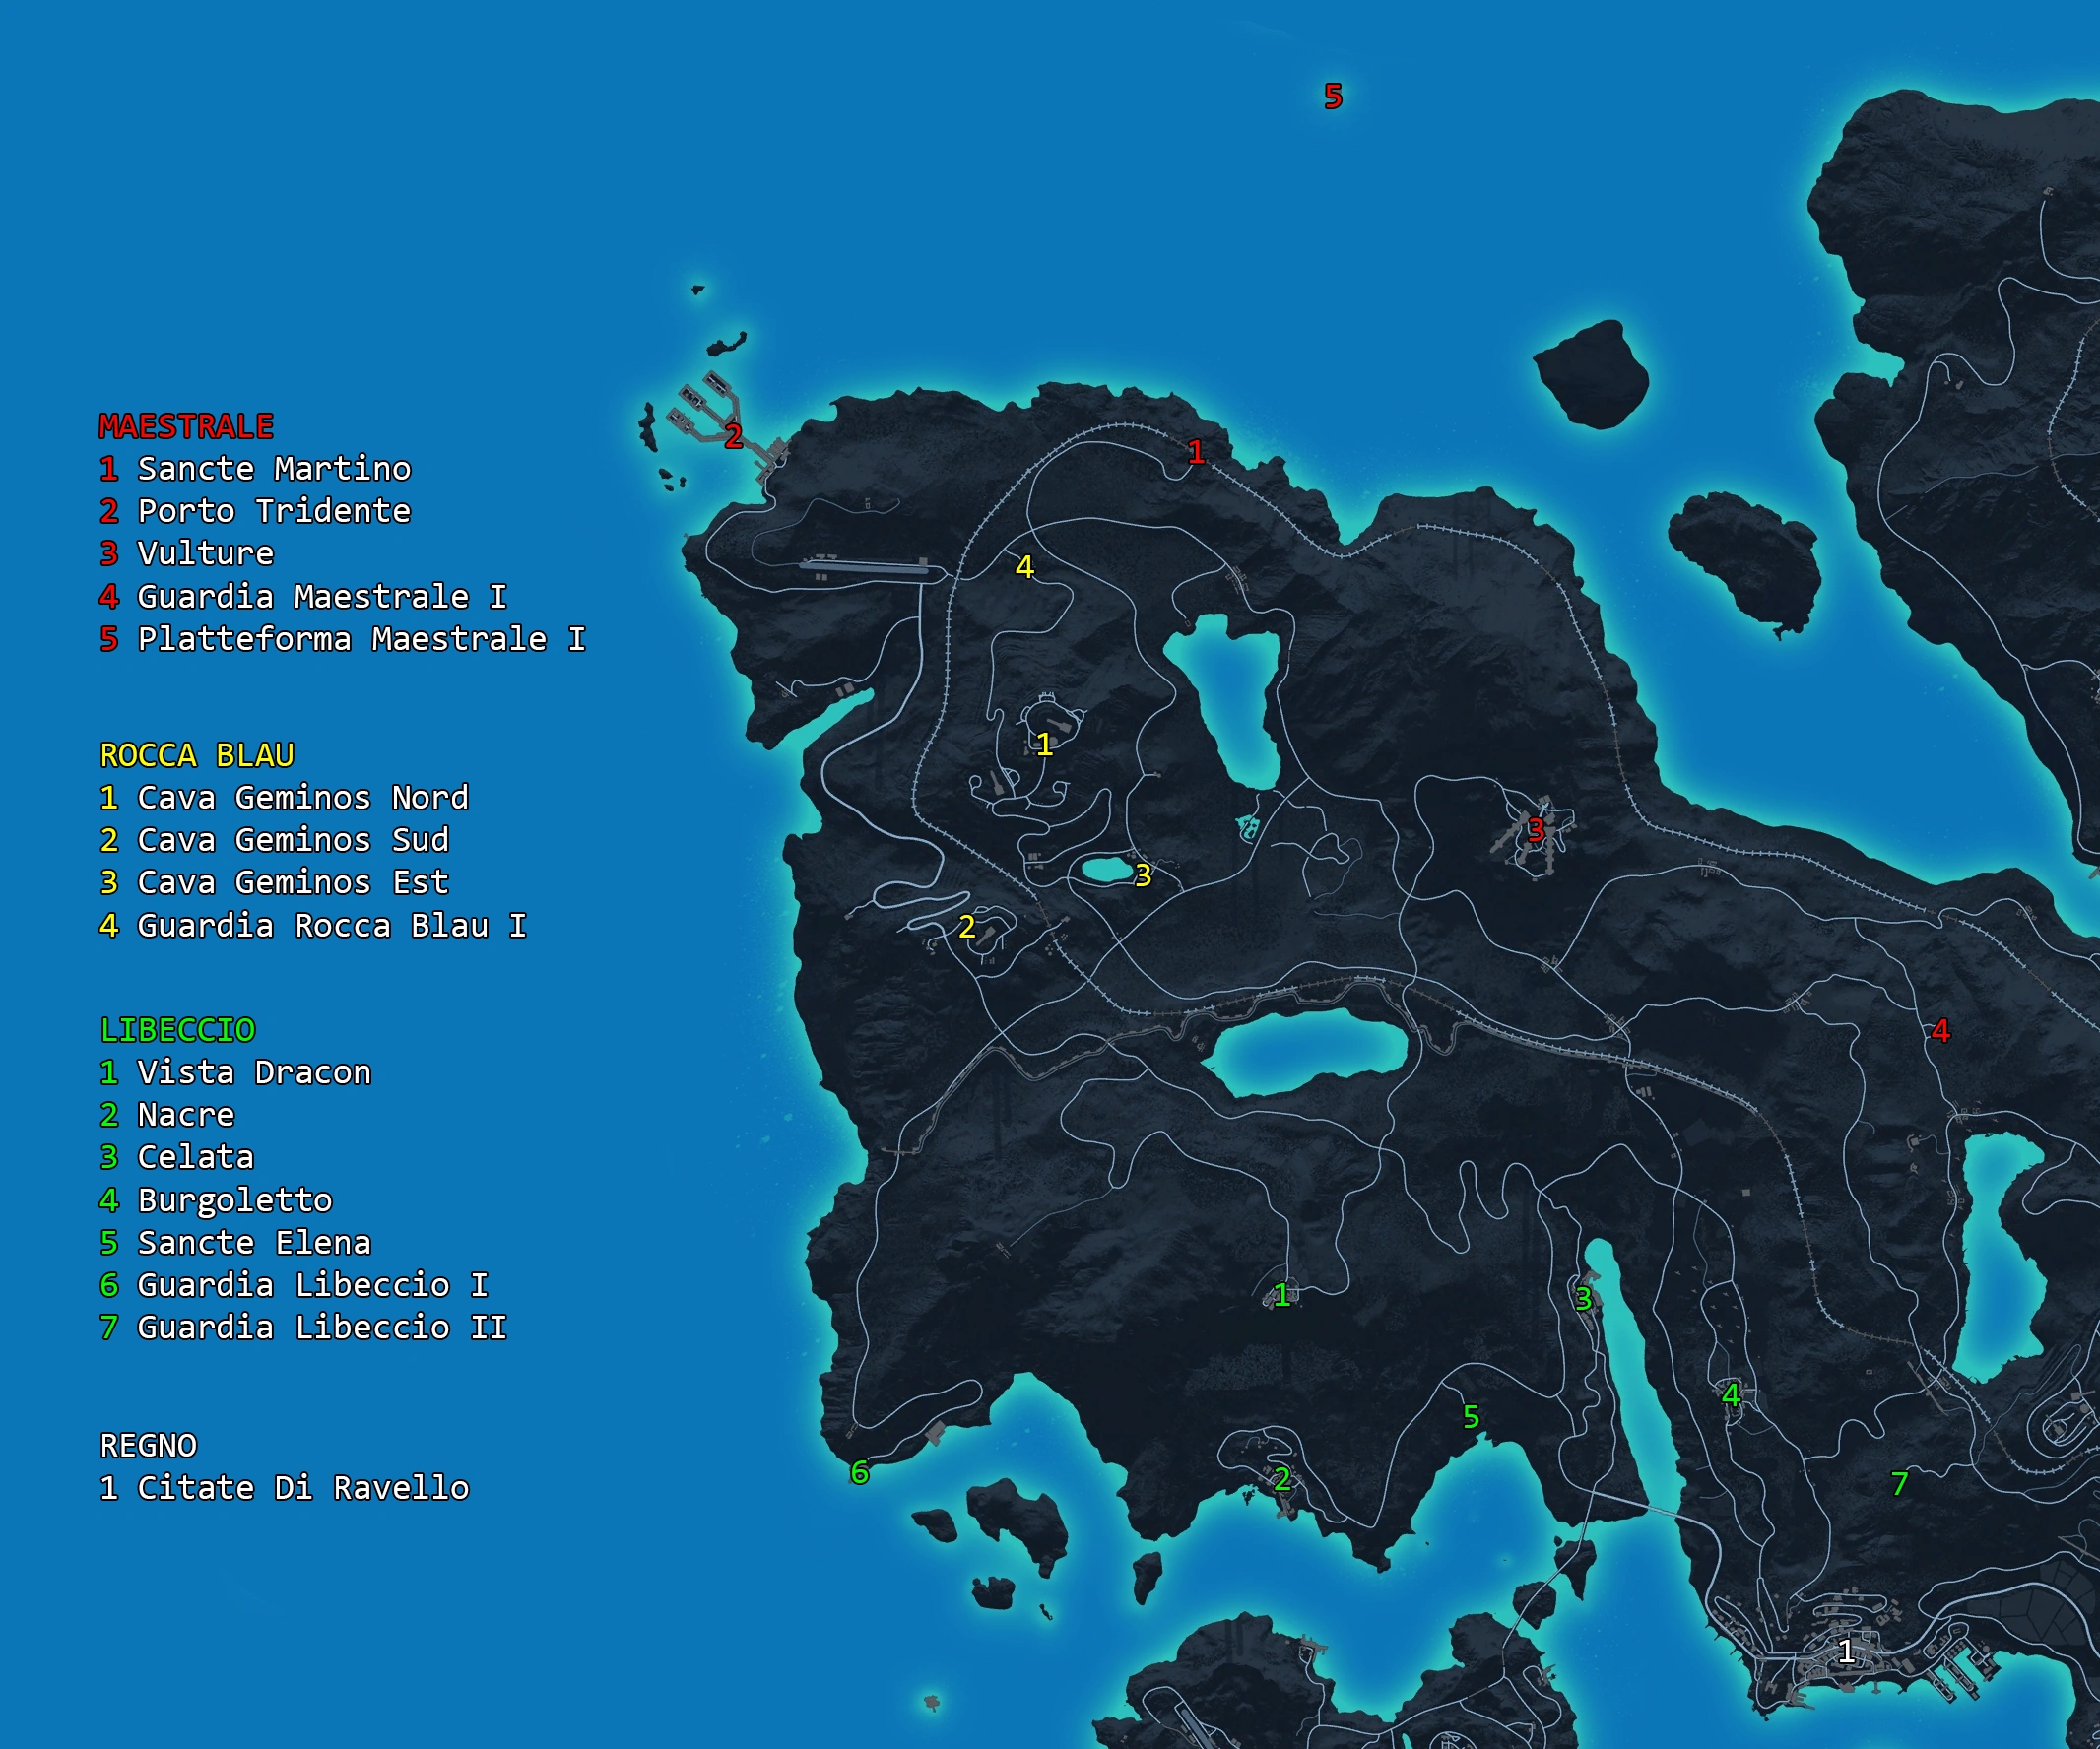Click green marker 2 at Nacre
Image resolution: width=2100 pixels, height=1749 pixels.
[x=1282, y=1479]
